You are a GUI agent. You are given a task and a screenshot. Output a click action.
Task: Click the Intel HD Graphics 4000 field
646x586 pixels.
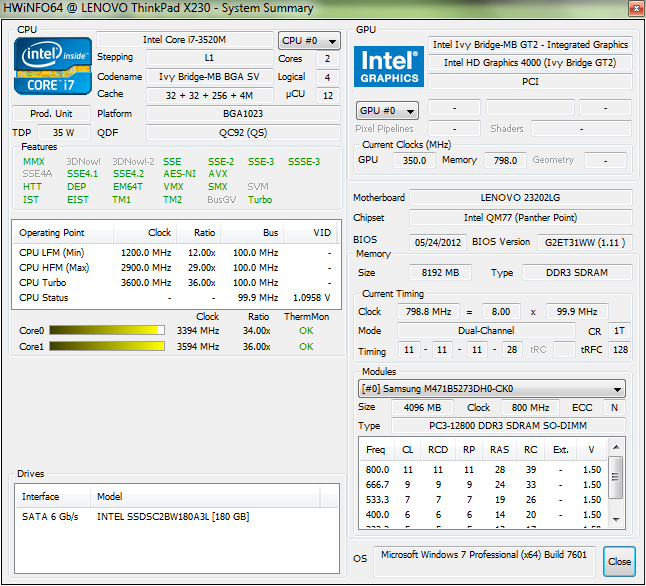pyautogui.click(x=530, y=62)
